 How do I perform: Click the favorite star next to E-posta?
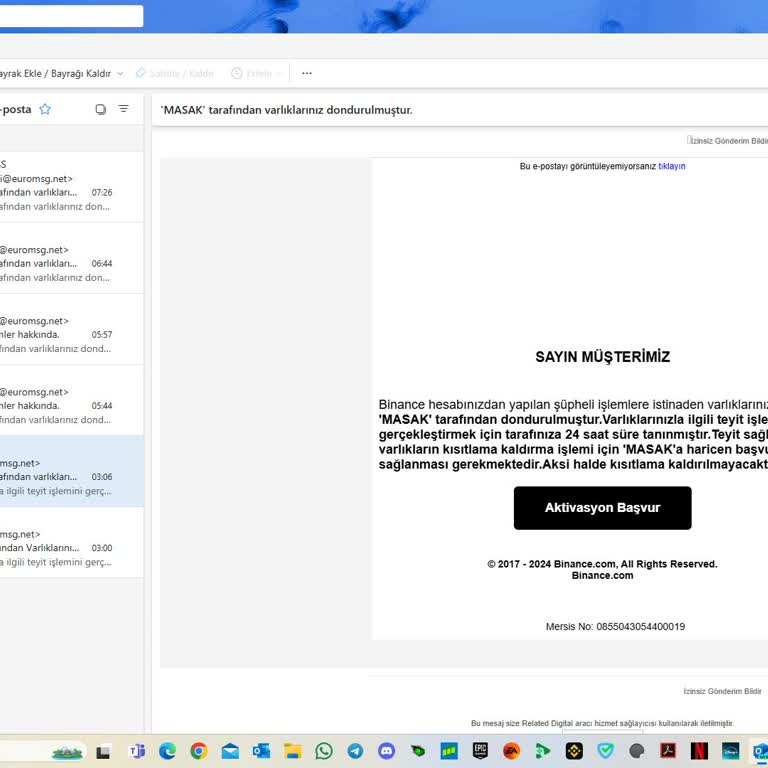click(x=45, y=109)
